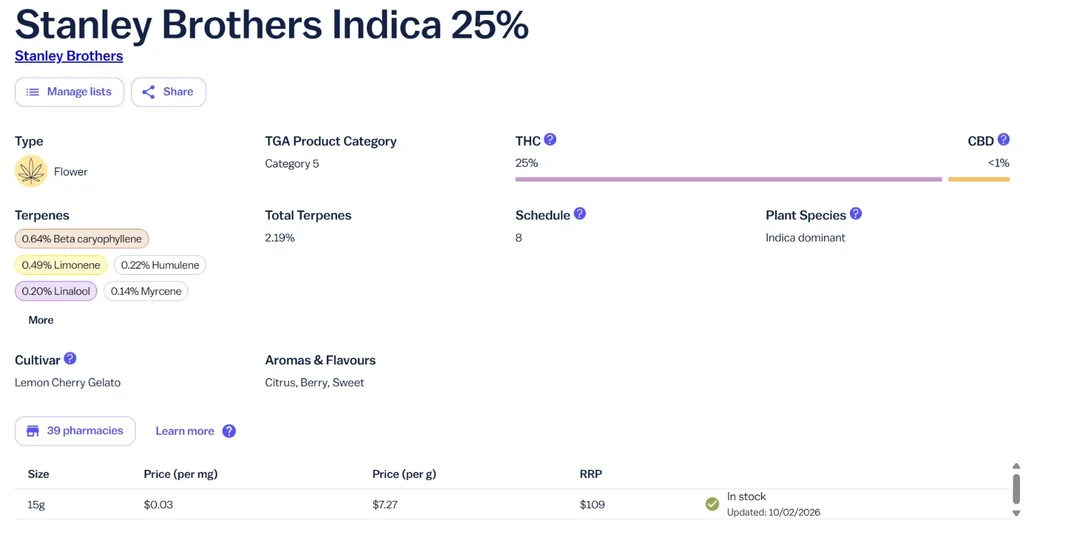Share this product page
The image size is (1080, 540).
click(x=168, y=92)
